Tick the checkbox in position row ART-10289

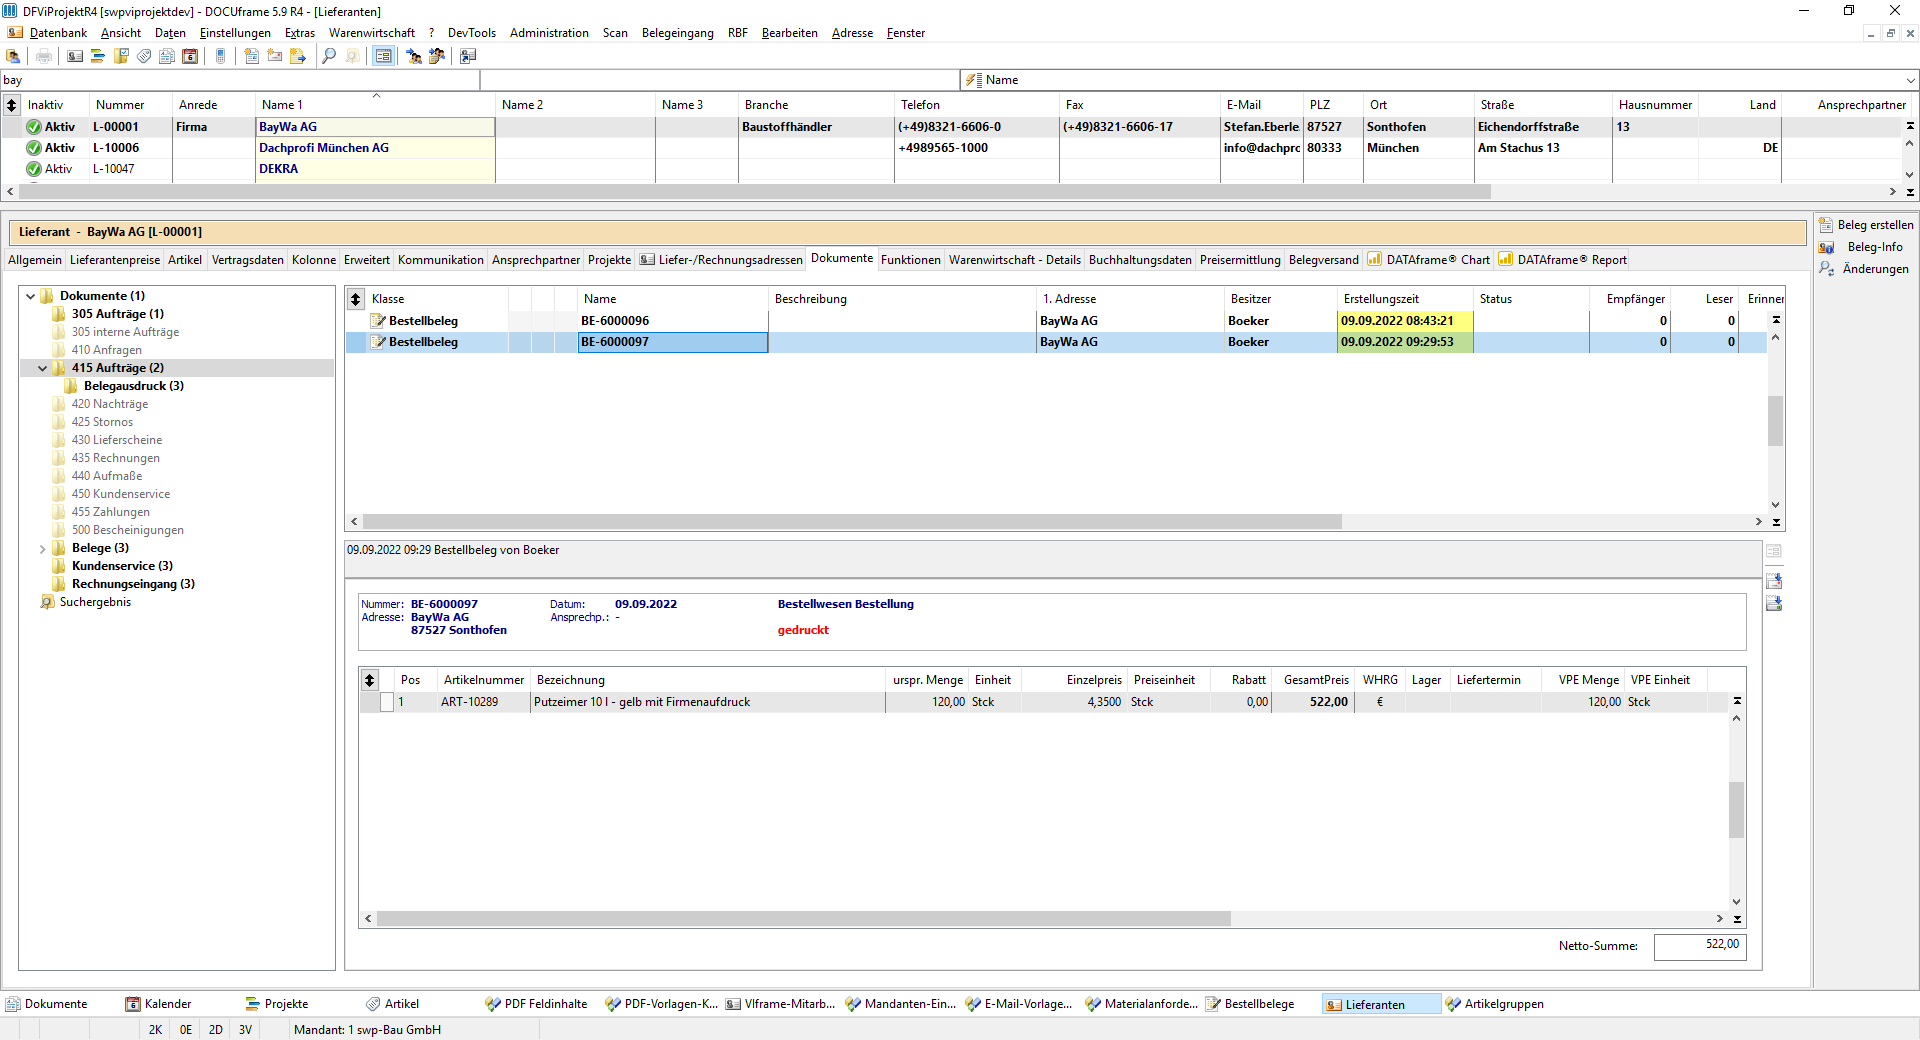387,702
